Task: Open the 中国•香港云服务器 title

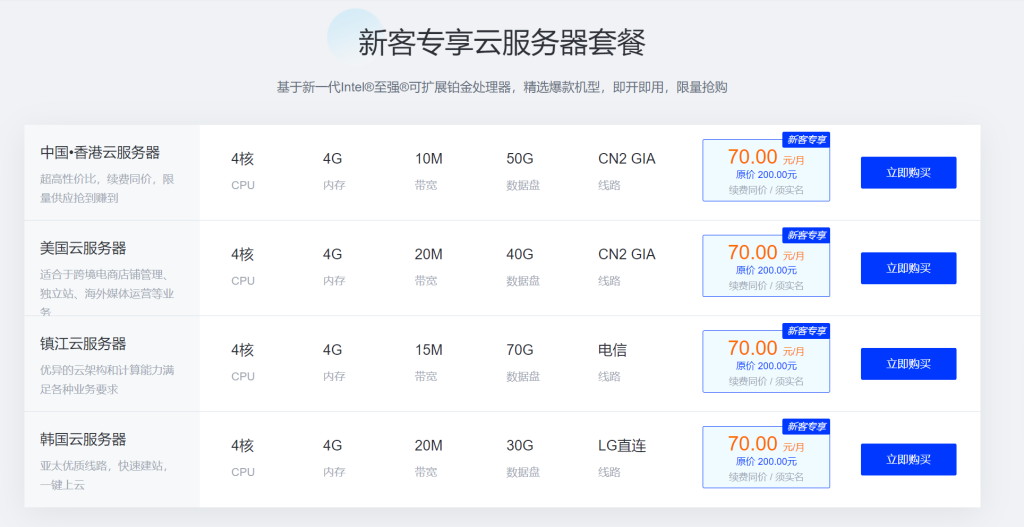Action: pos(100,153)
